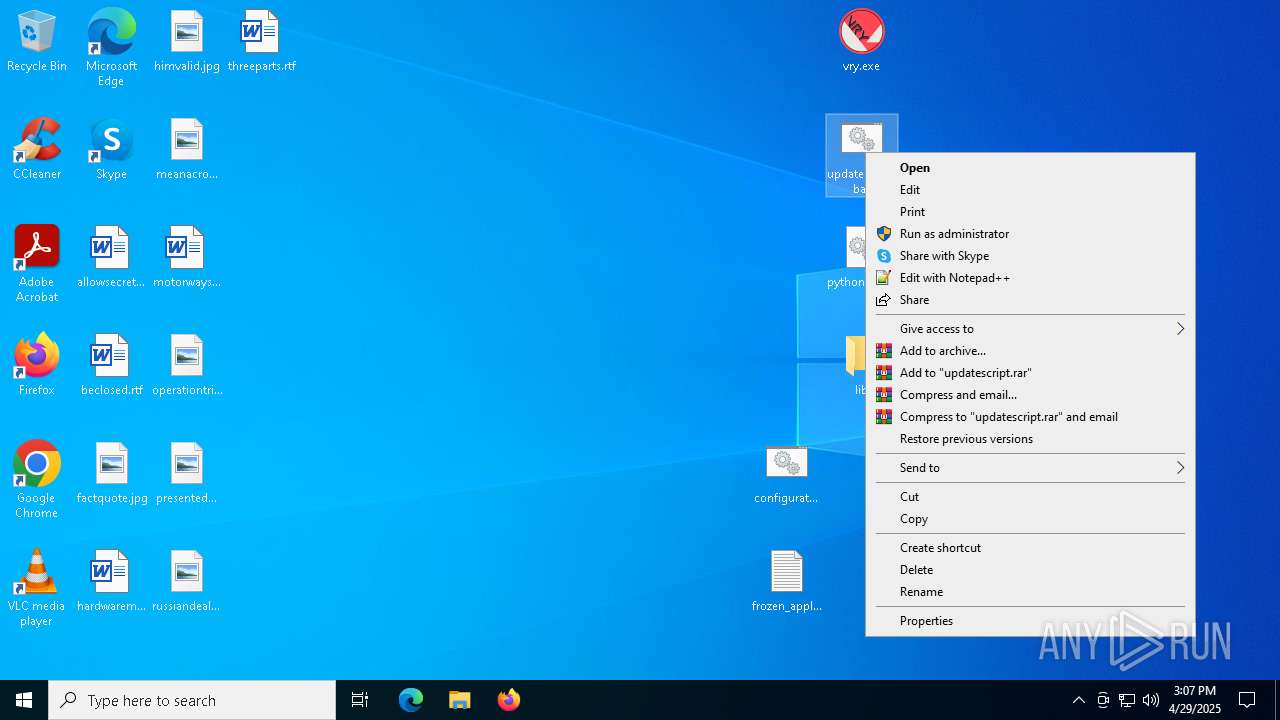Choose Properties in the context menu
The image size is (1280, 720).
[1030, 621]
